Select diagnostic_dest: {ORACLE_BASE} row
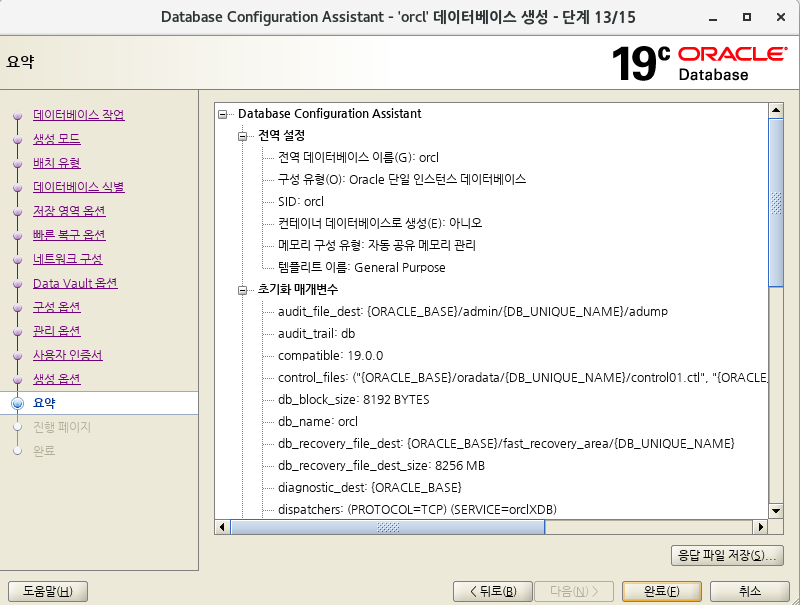Screen dimensions: 800x605 point(370,488)
